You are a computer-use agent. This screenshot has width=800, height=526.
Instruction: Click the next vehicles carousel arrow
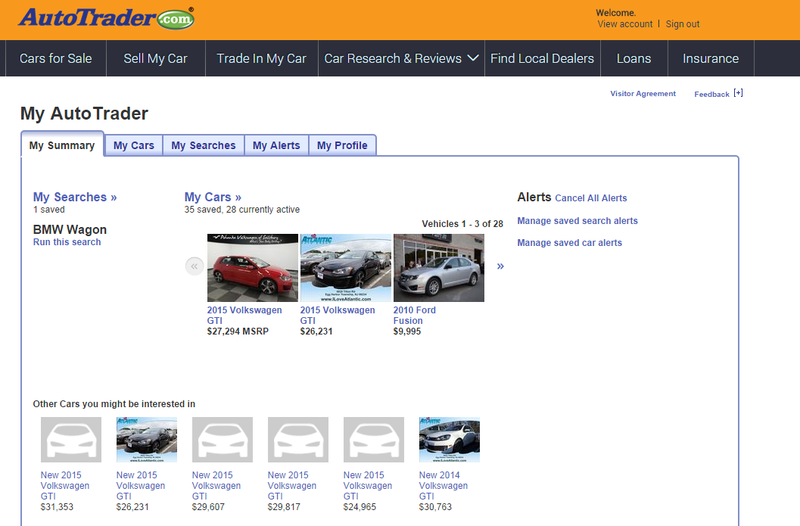(x=501, y=266)
